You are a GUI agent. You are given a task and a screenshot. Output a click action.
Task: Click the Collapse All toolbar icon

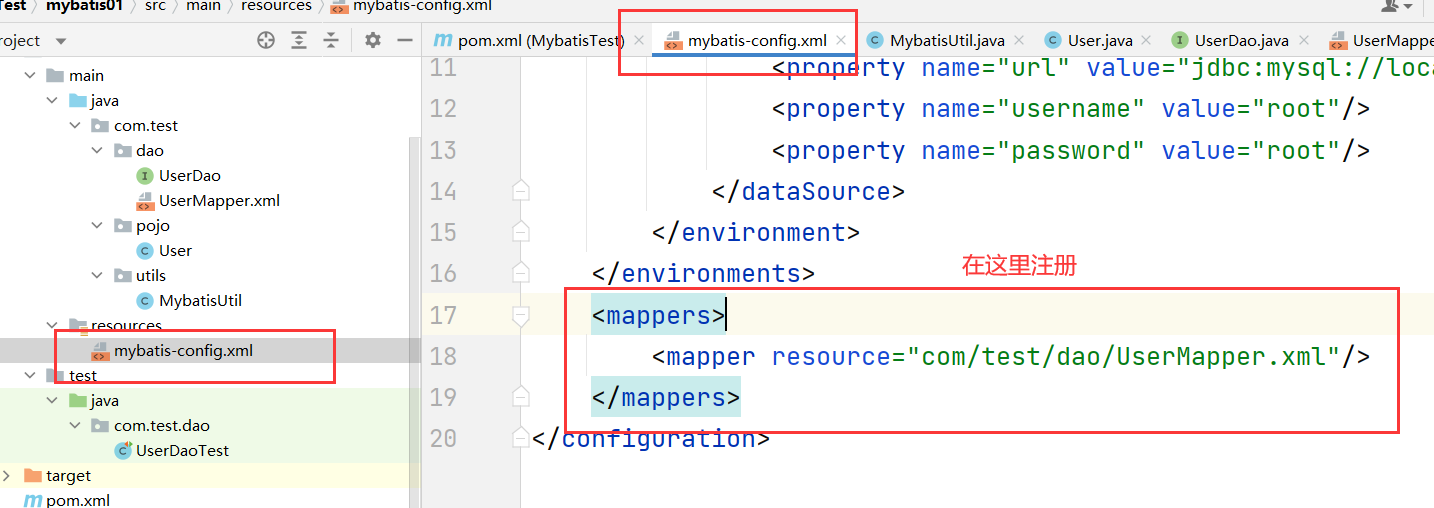pos(331,40)
